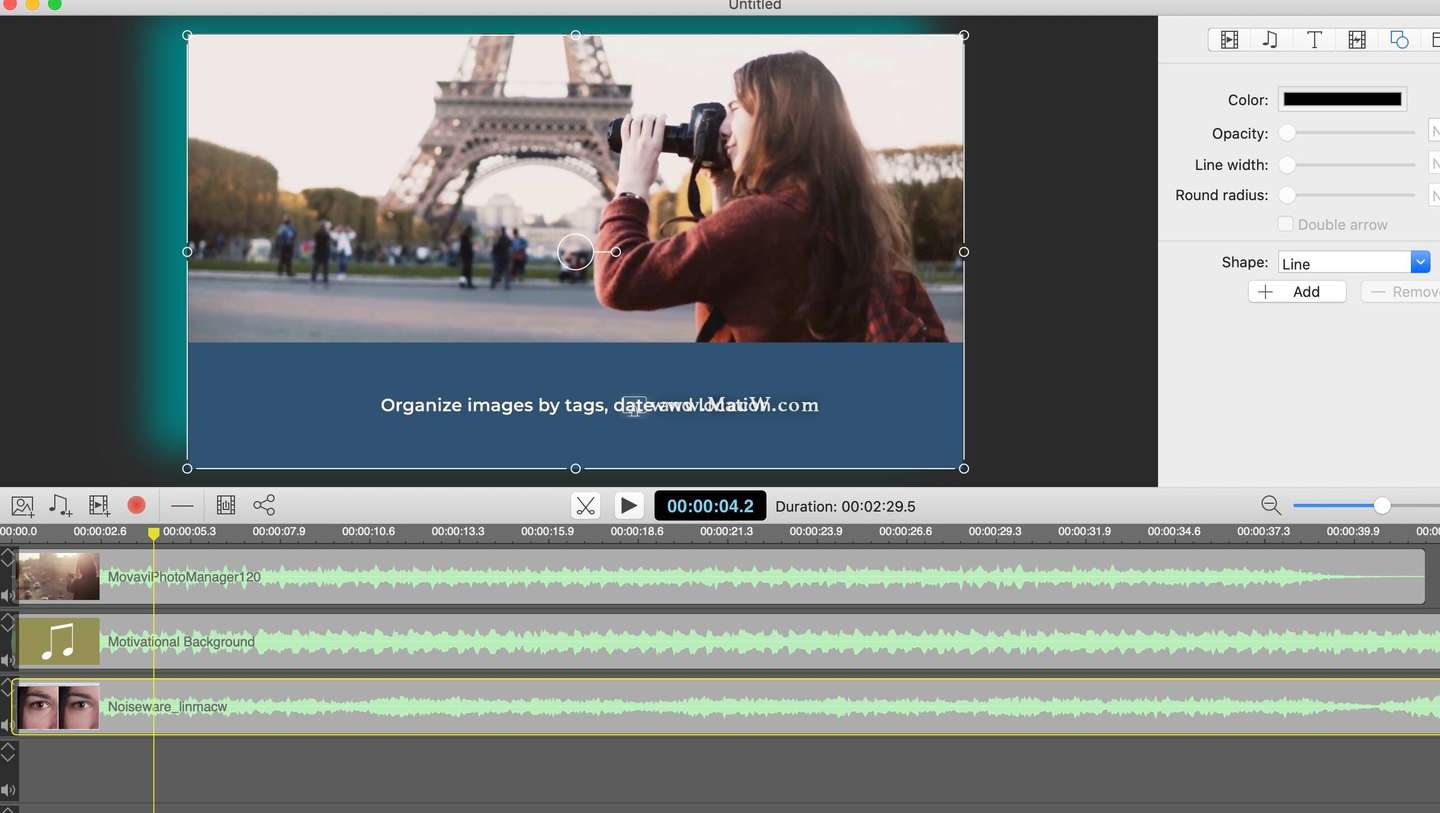Click the bottom-left corner resize handle in preview
Viewport: 1440px width, 813px height.
pyautogui.click(x=187, y=468)
